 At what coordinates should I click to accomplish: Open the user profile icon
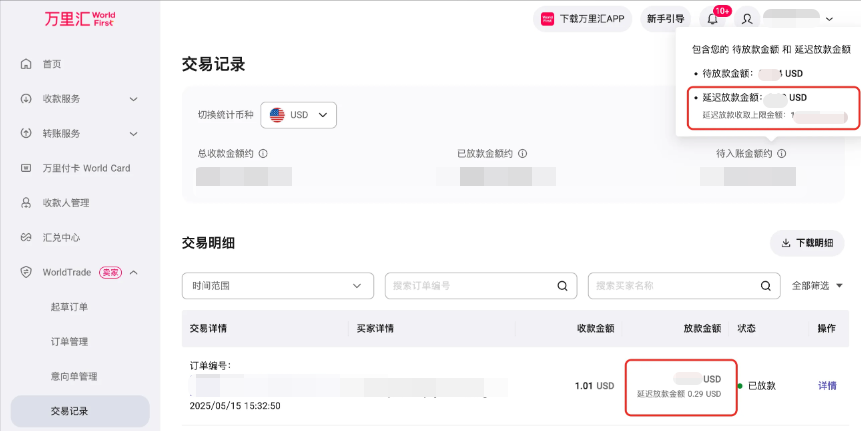coord(746,18)
